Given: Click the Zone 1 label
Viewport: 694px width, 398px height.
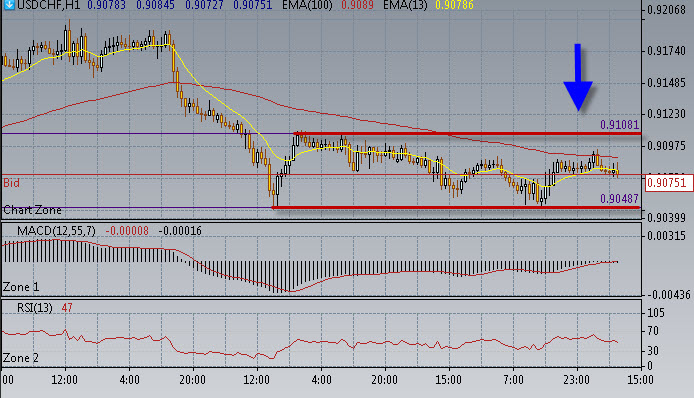Looking at the screenshot, I should (21, 287).
